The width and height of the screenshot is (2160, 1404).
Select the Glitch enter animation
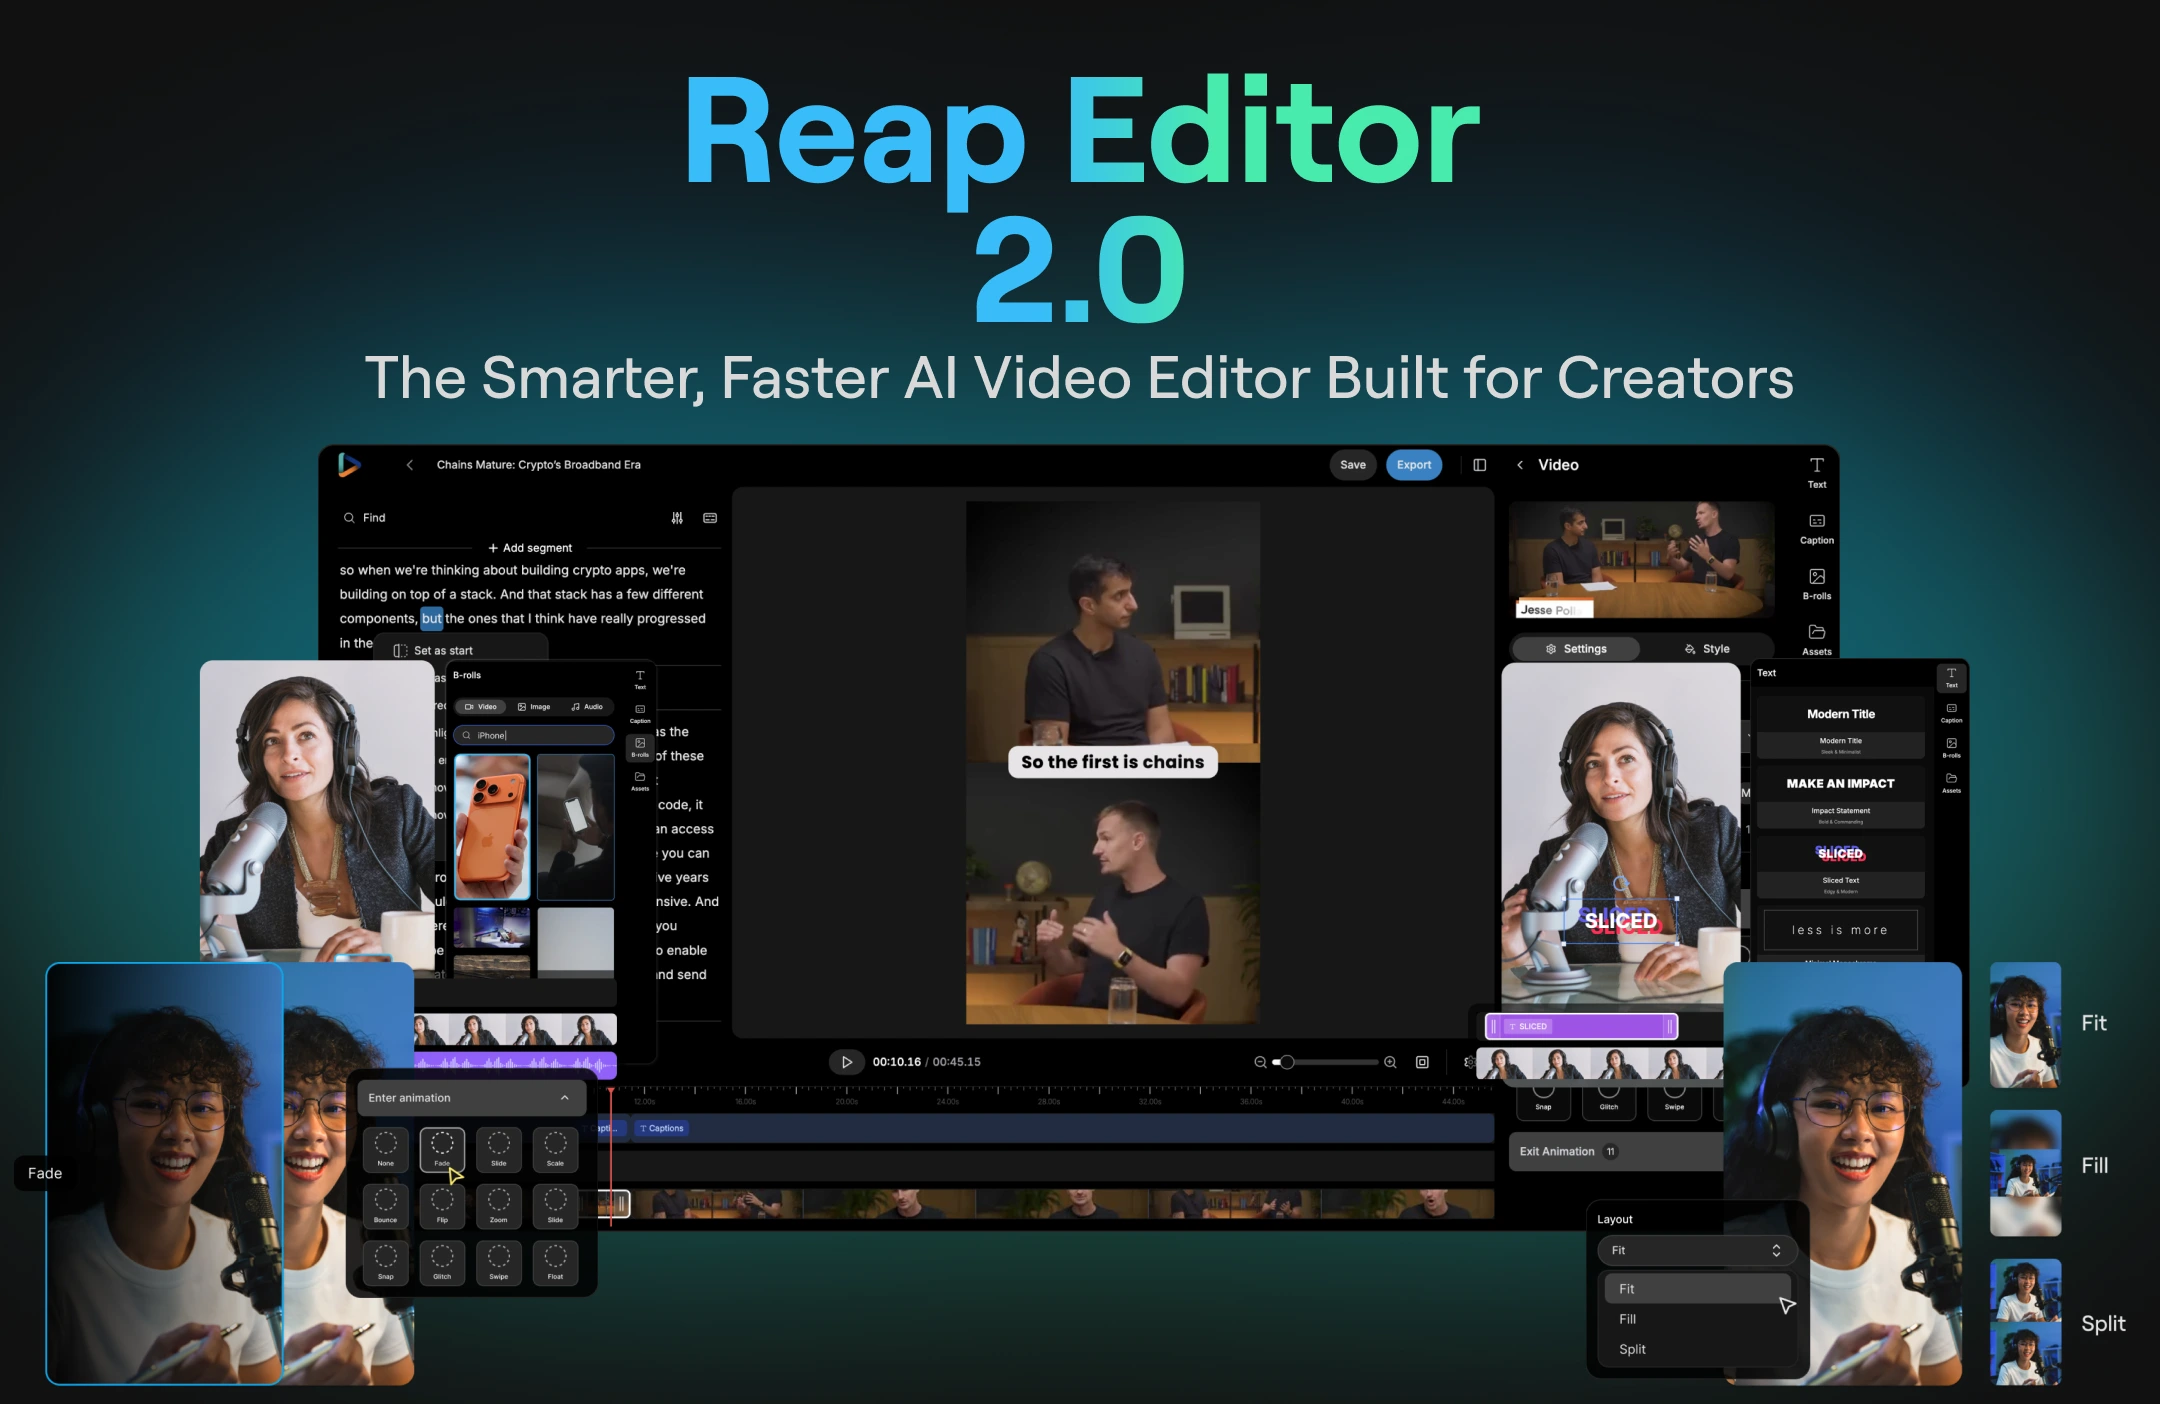(442, 1261)
